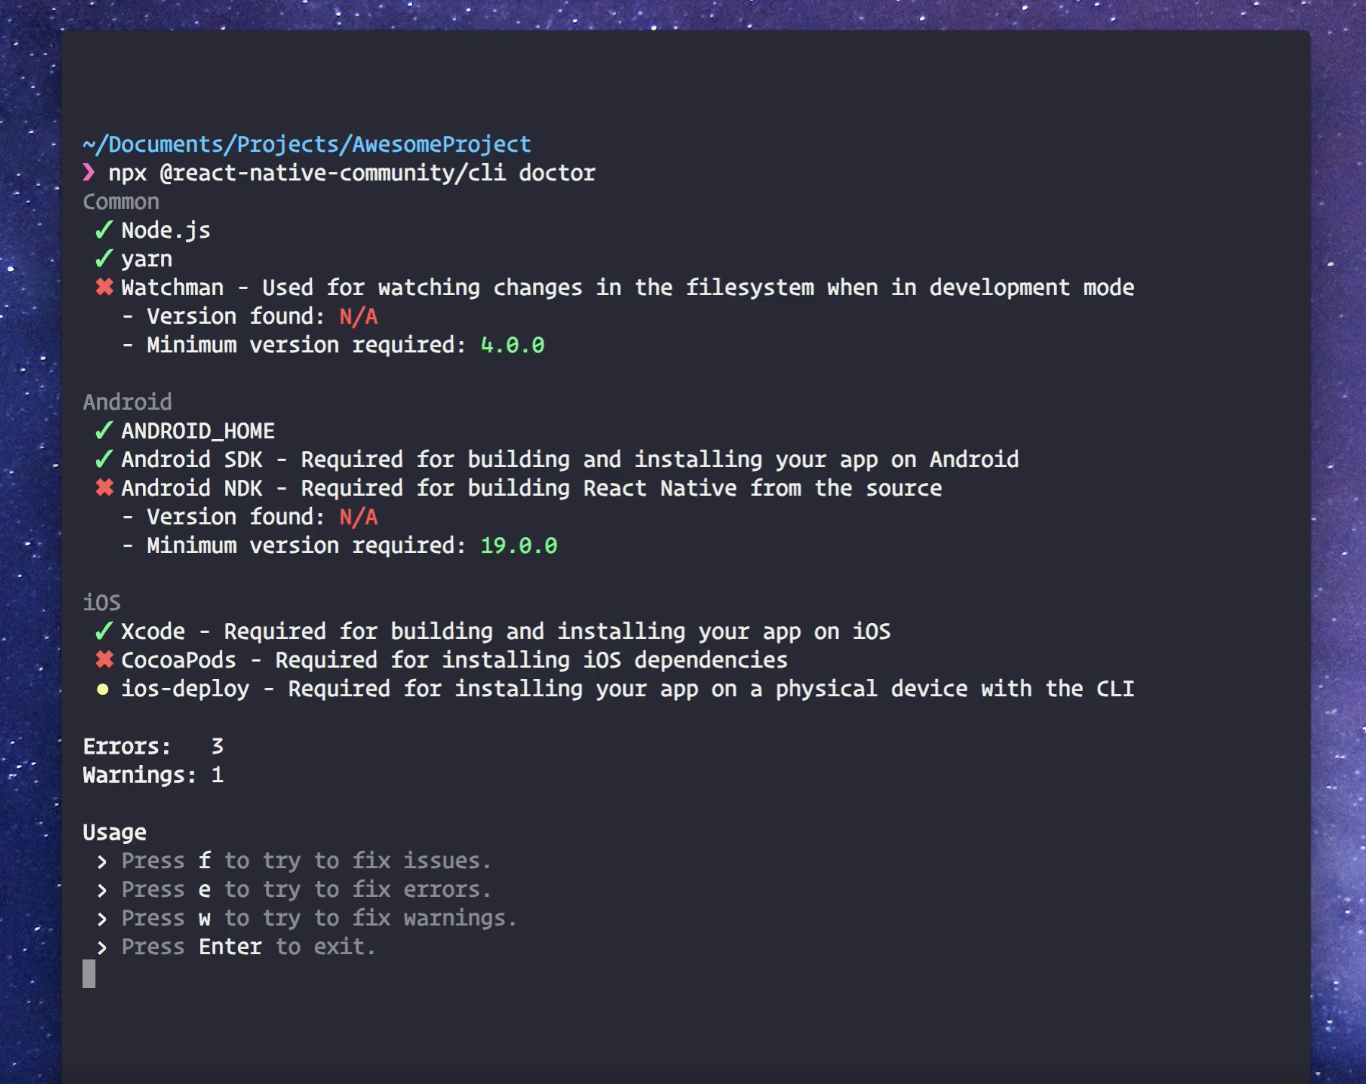Click the Android NDK description line
1366x1084 pixels.
pyautogui.click(x=532, y=488)
